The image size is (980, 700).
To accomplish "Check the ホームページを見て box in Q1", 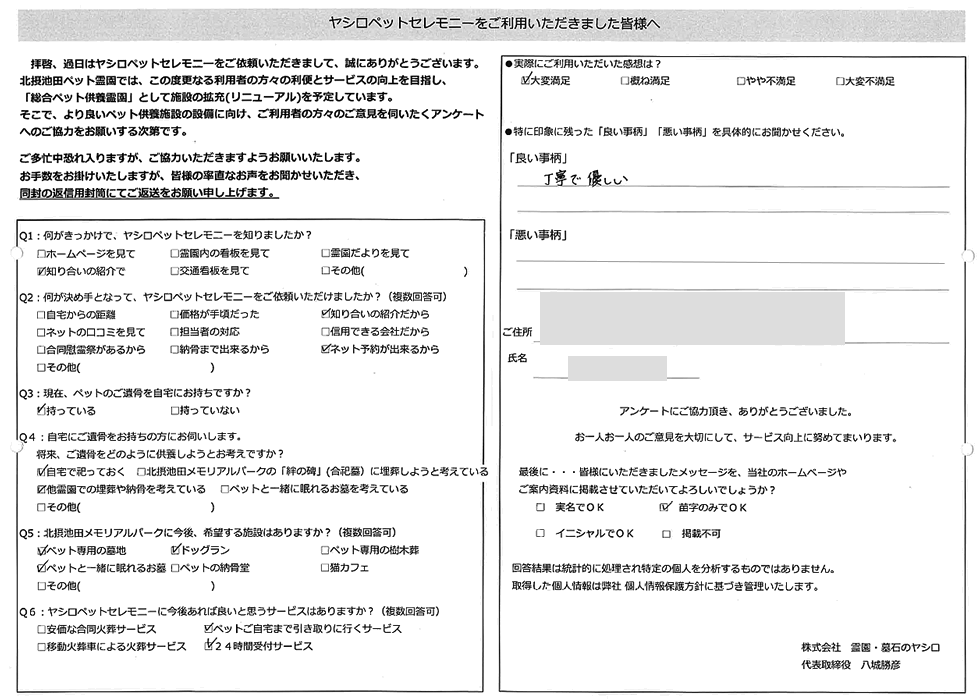I will pyautogui.click(x=41, y=254).
